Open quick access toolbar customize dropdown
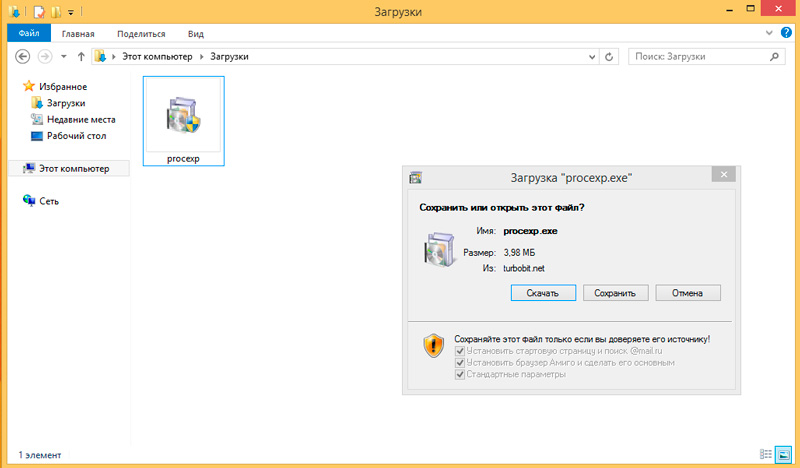This screenshot has width=800, height=468. click(70, 12)
